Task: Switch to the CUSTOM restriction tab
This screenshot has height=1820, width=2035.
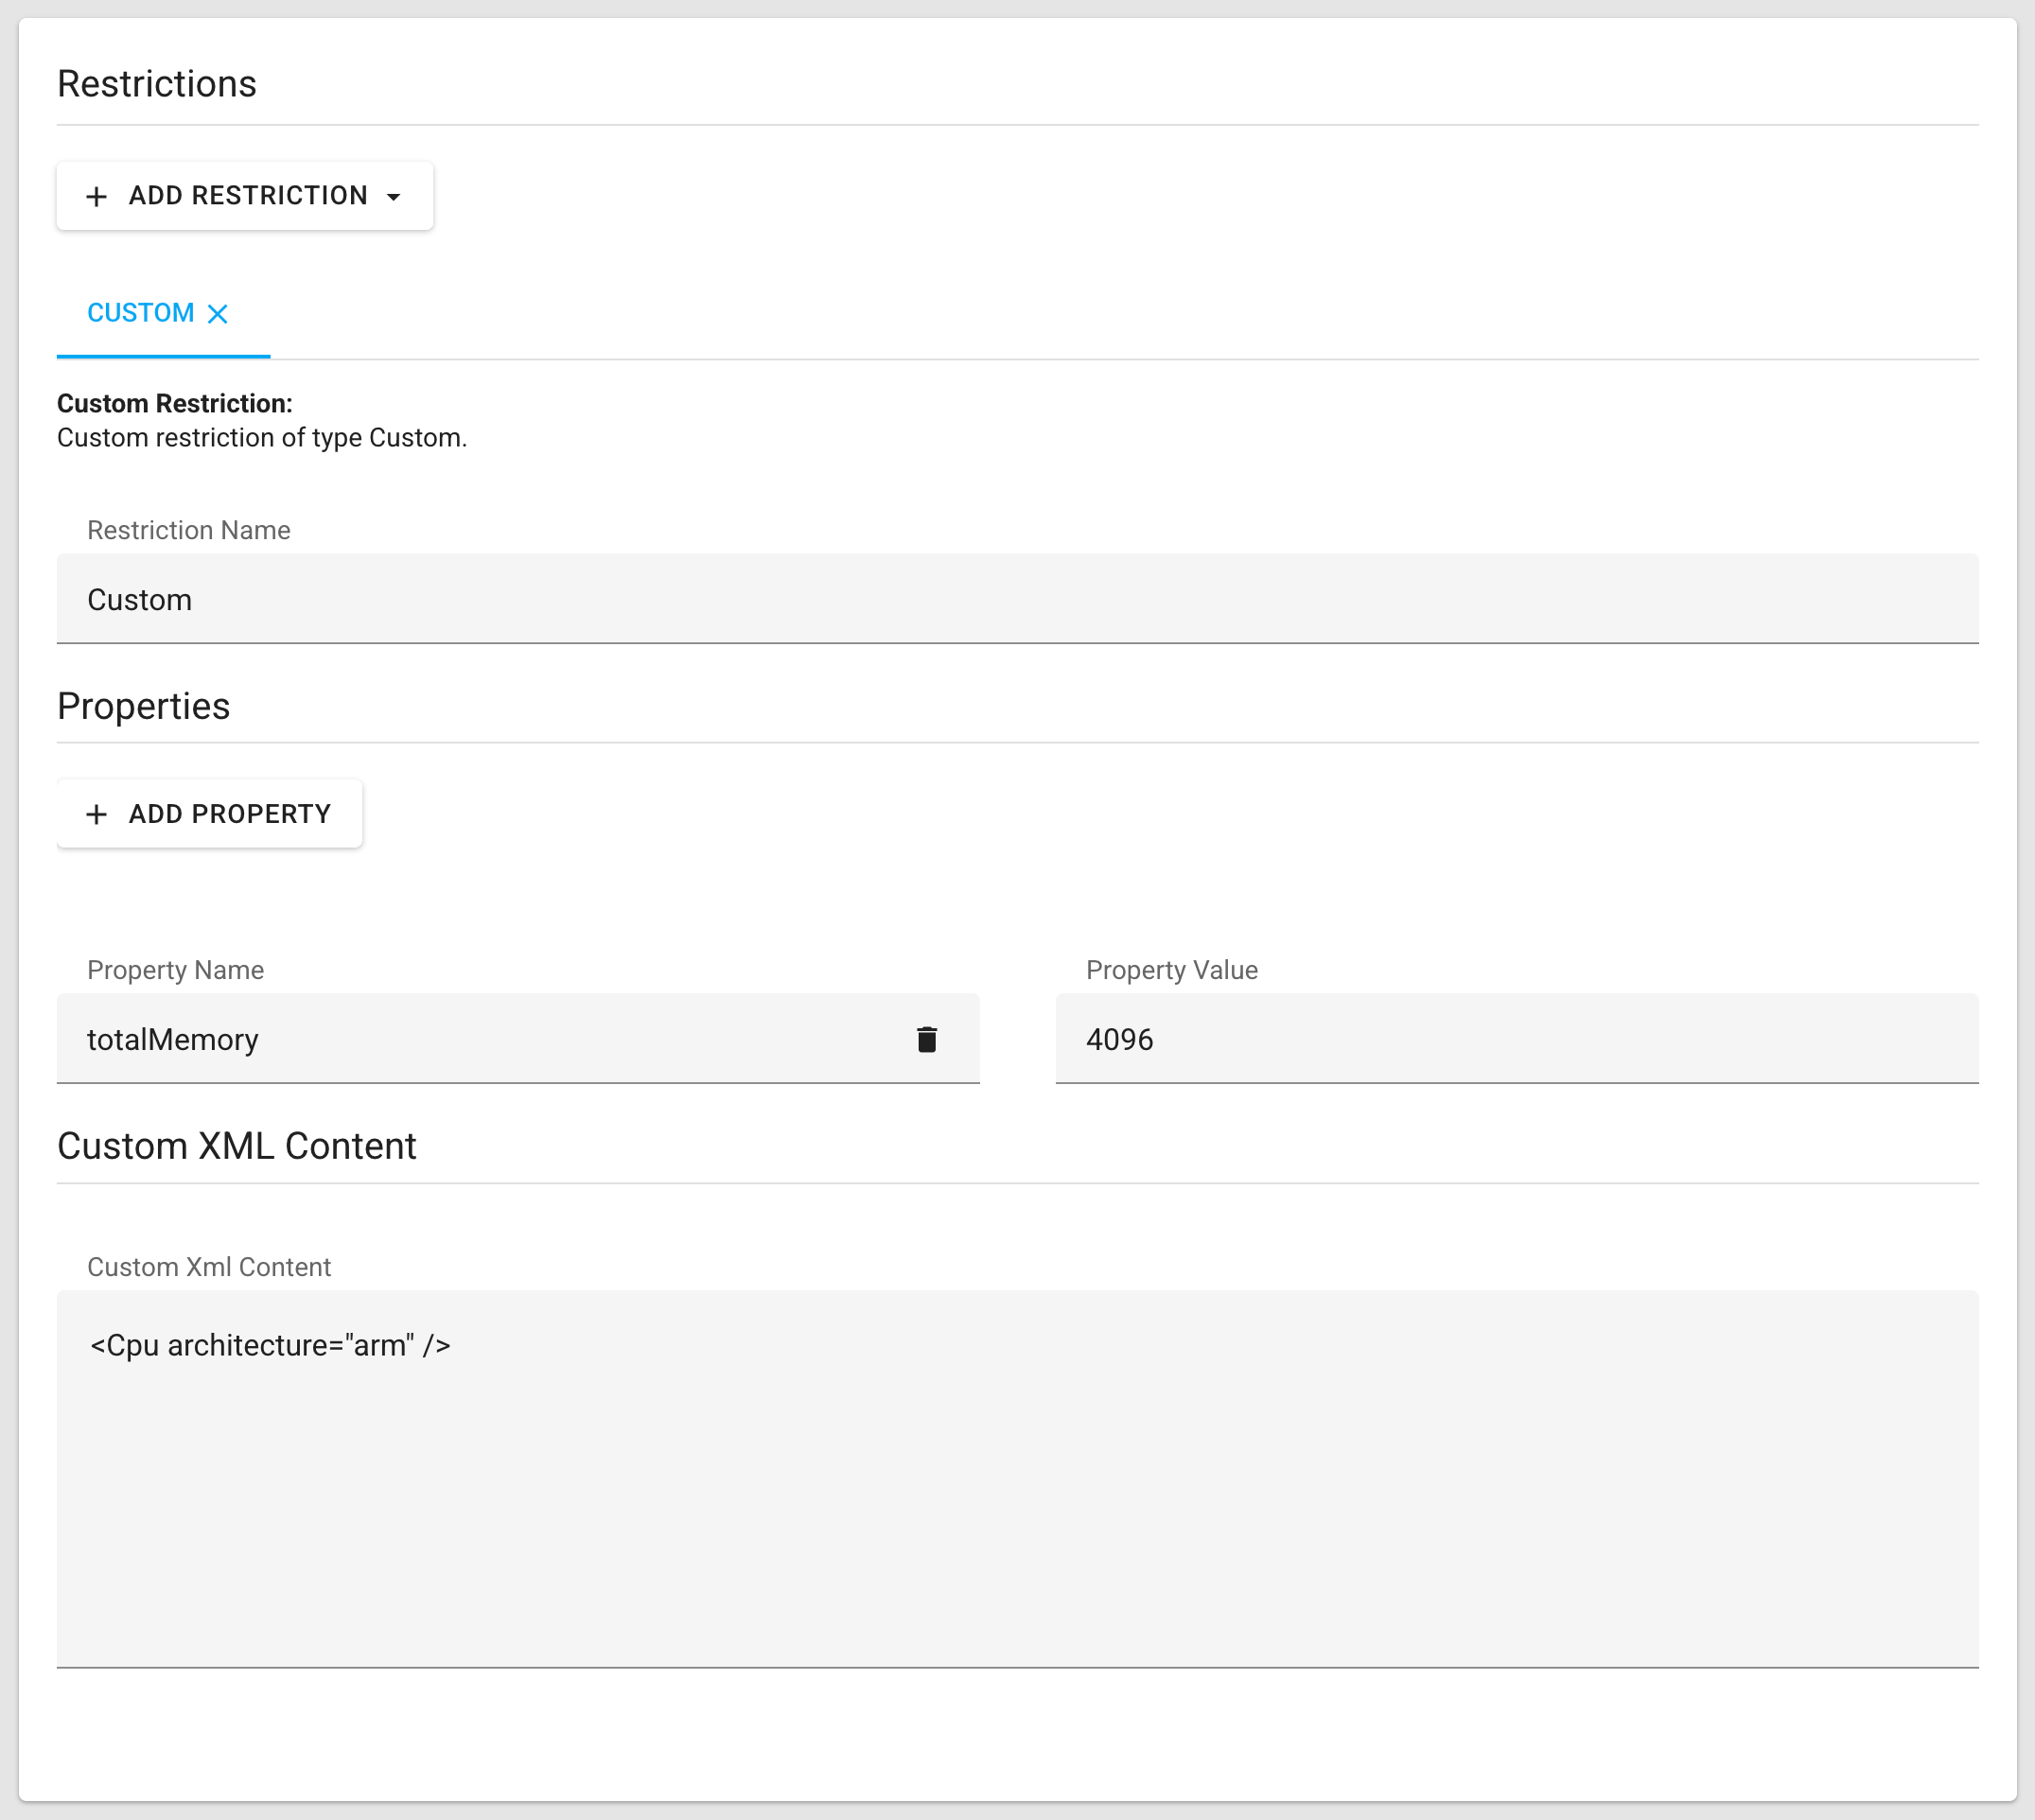Action: point(141,313)
